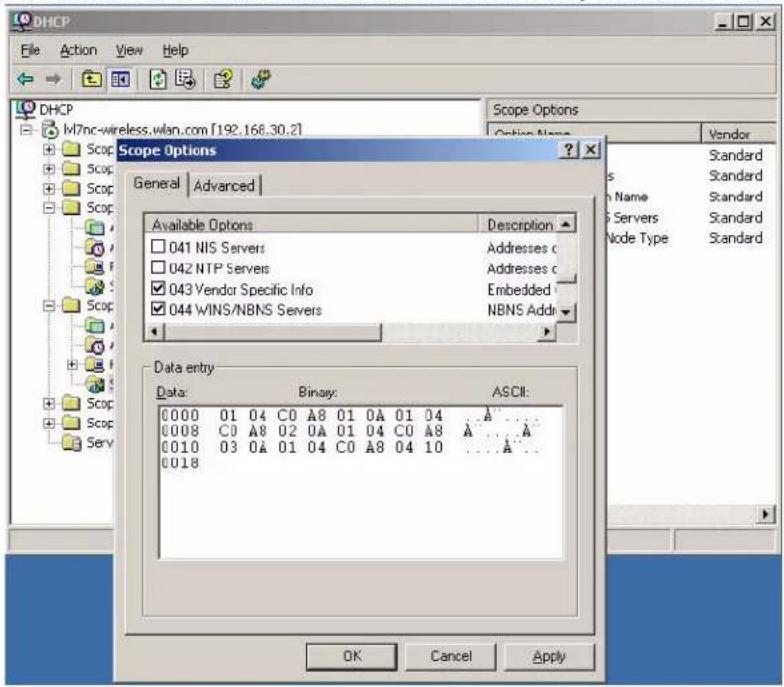784x687 pixels.
Task: Collapse the fourth Scope folder in tree
Action: (49, 208)
